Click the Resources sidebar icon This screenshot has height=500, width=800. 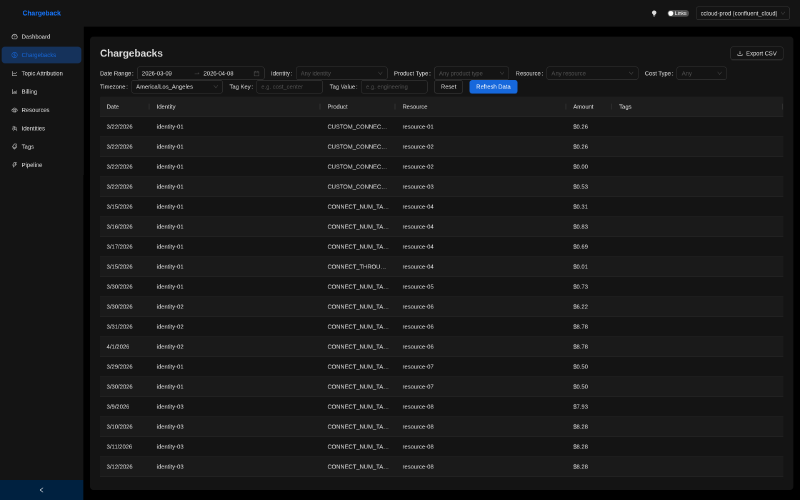(14, 110)
